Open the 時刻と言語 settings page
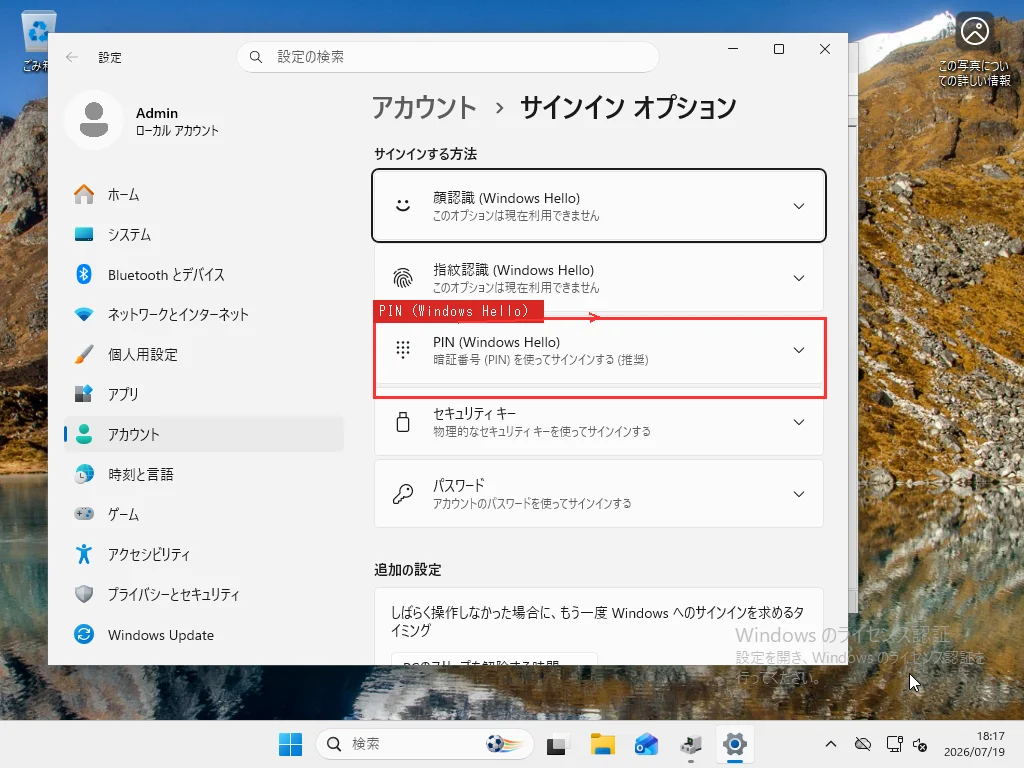 coord(204,474)
